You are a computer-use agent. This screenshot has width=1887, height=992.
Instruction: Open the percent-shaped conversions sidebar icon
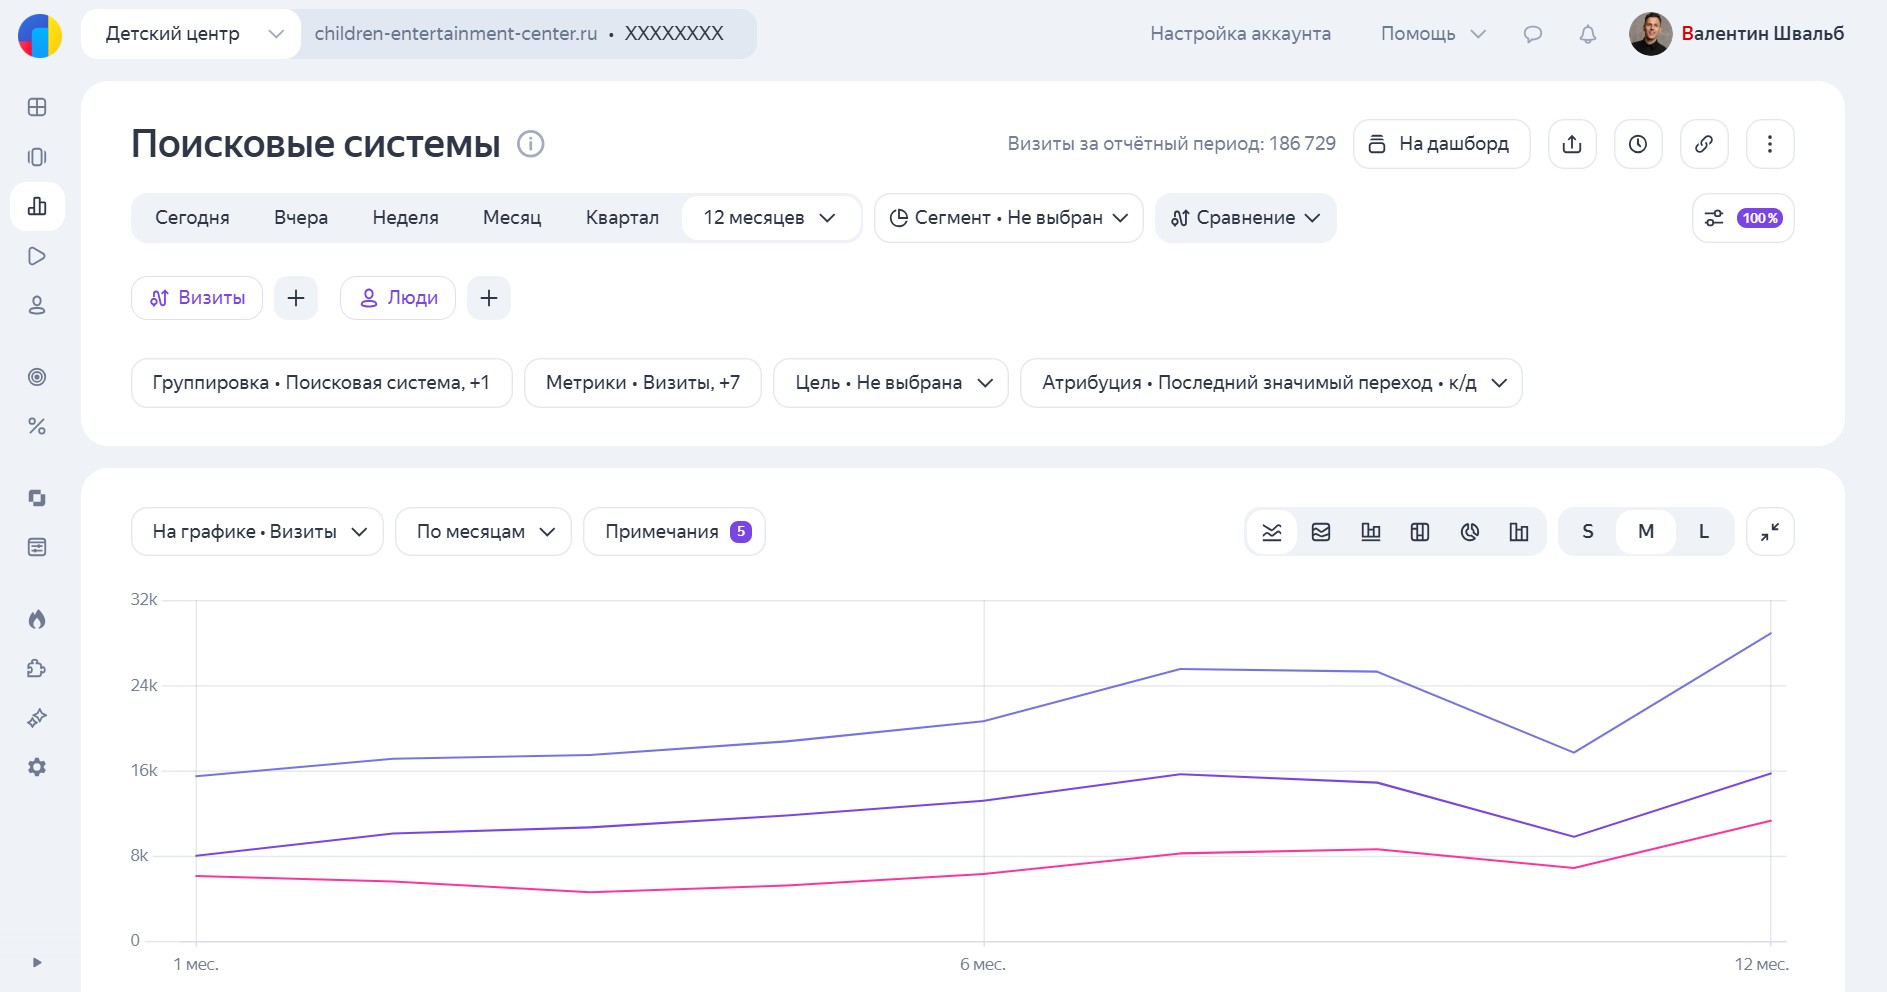(37, 426)
